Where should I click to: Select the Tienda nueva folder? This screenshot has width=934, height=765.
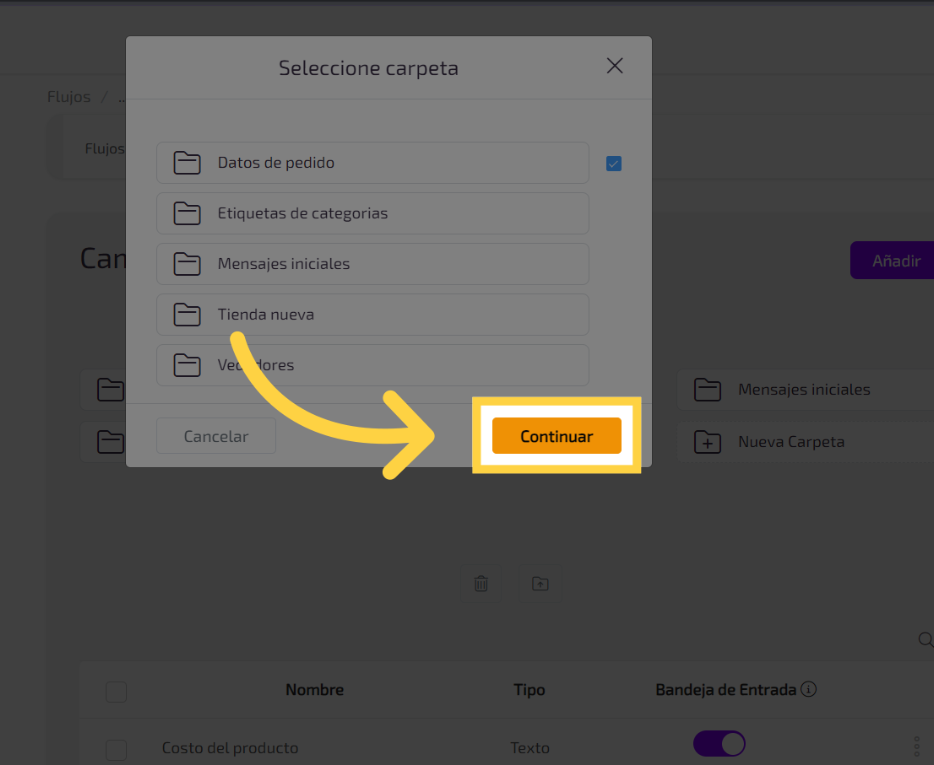tap(372, 314)
